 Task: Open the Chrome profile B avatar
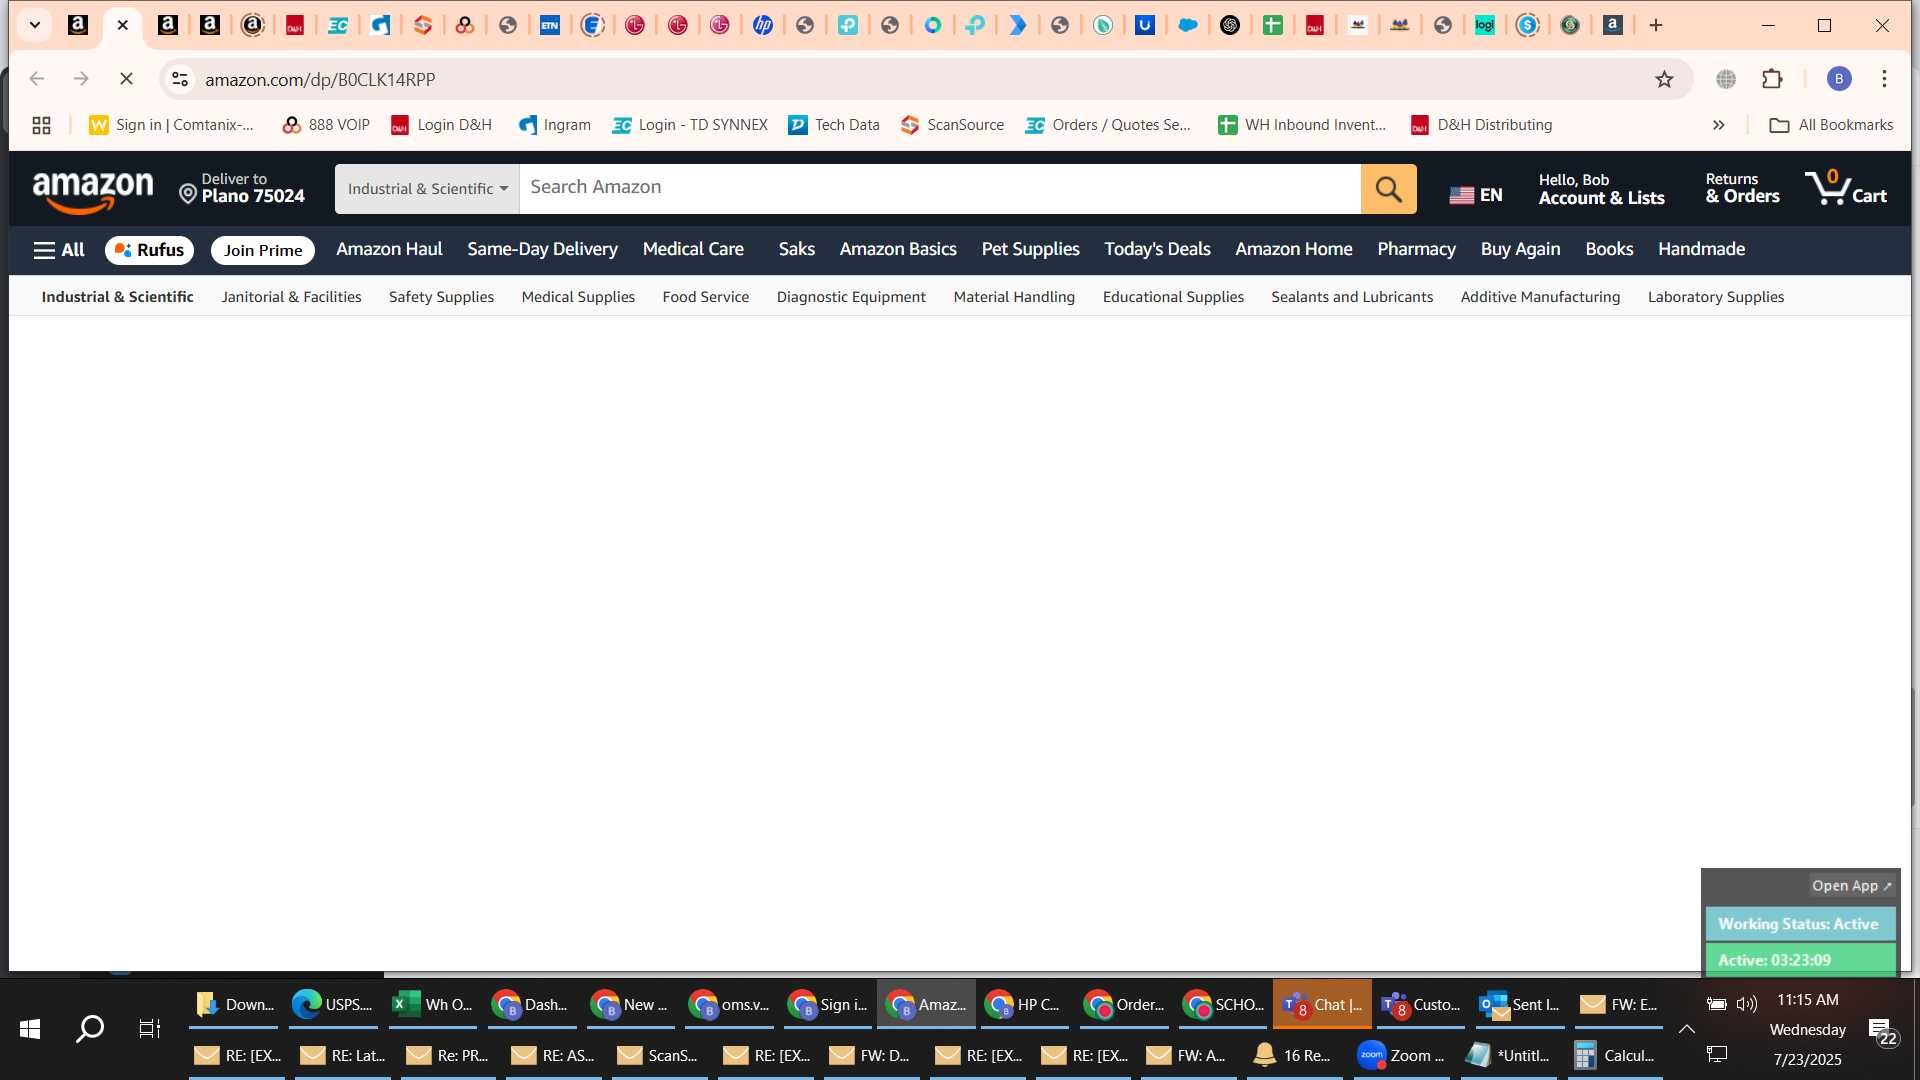pyautogui.click(x=1839, y=79)
